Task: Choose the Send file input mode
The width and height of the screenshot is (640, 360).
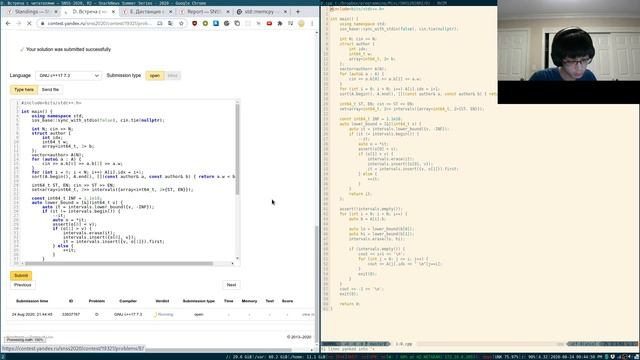Action: [x=50, y=89]
